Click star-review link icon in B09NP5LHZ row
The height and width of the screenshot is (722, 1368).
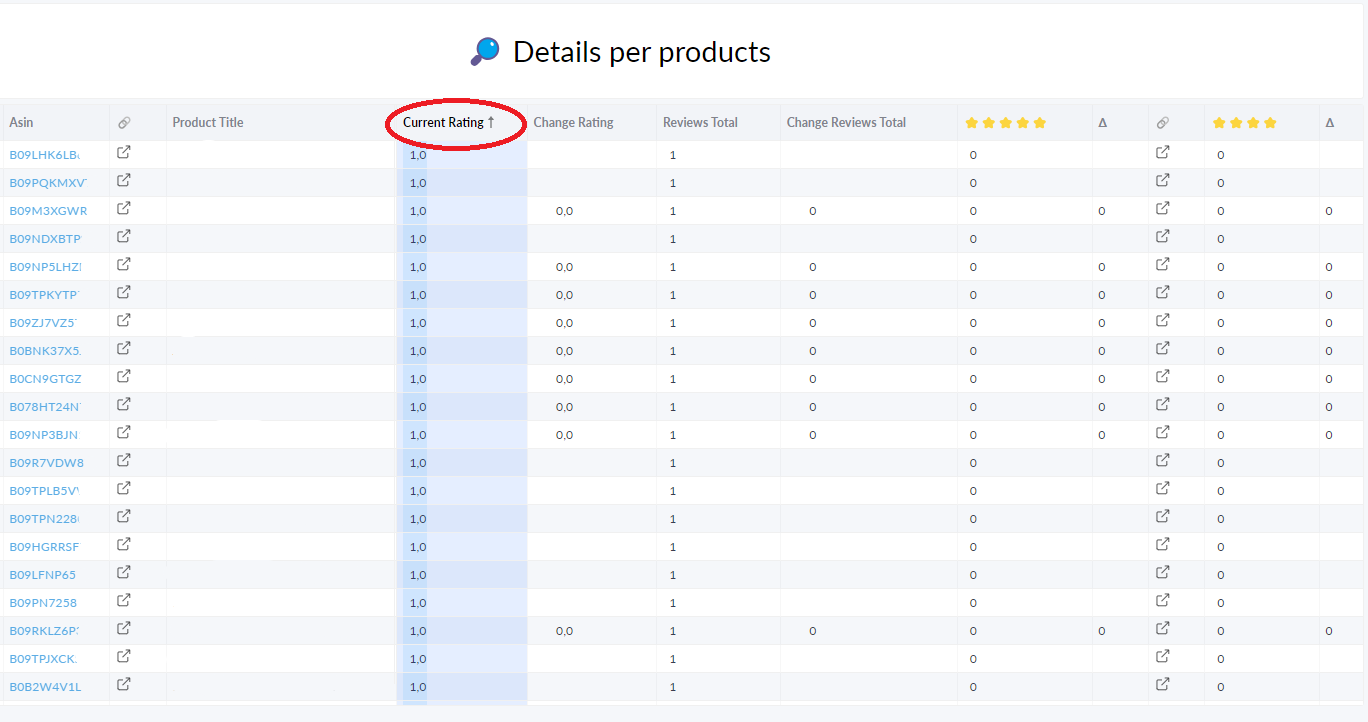[x=1162, y=265]
